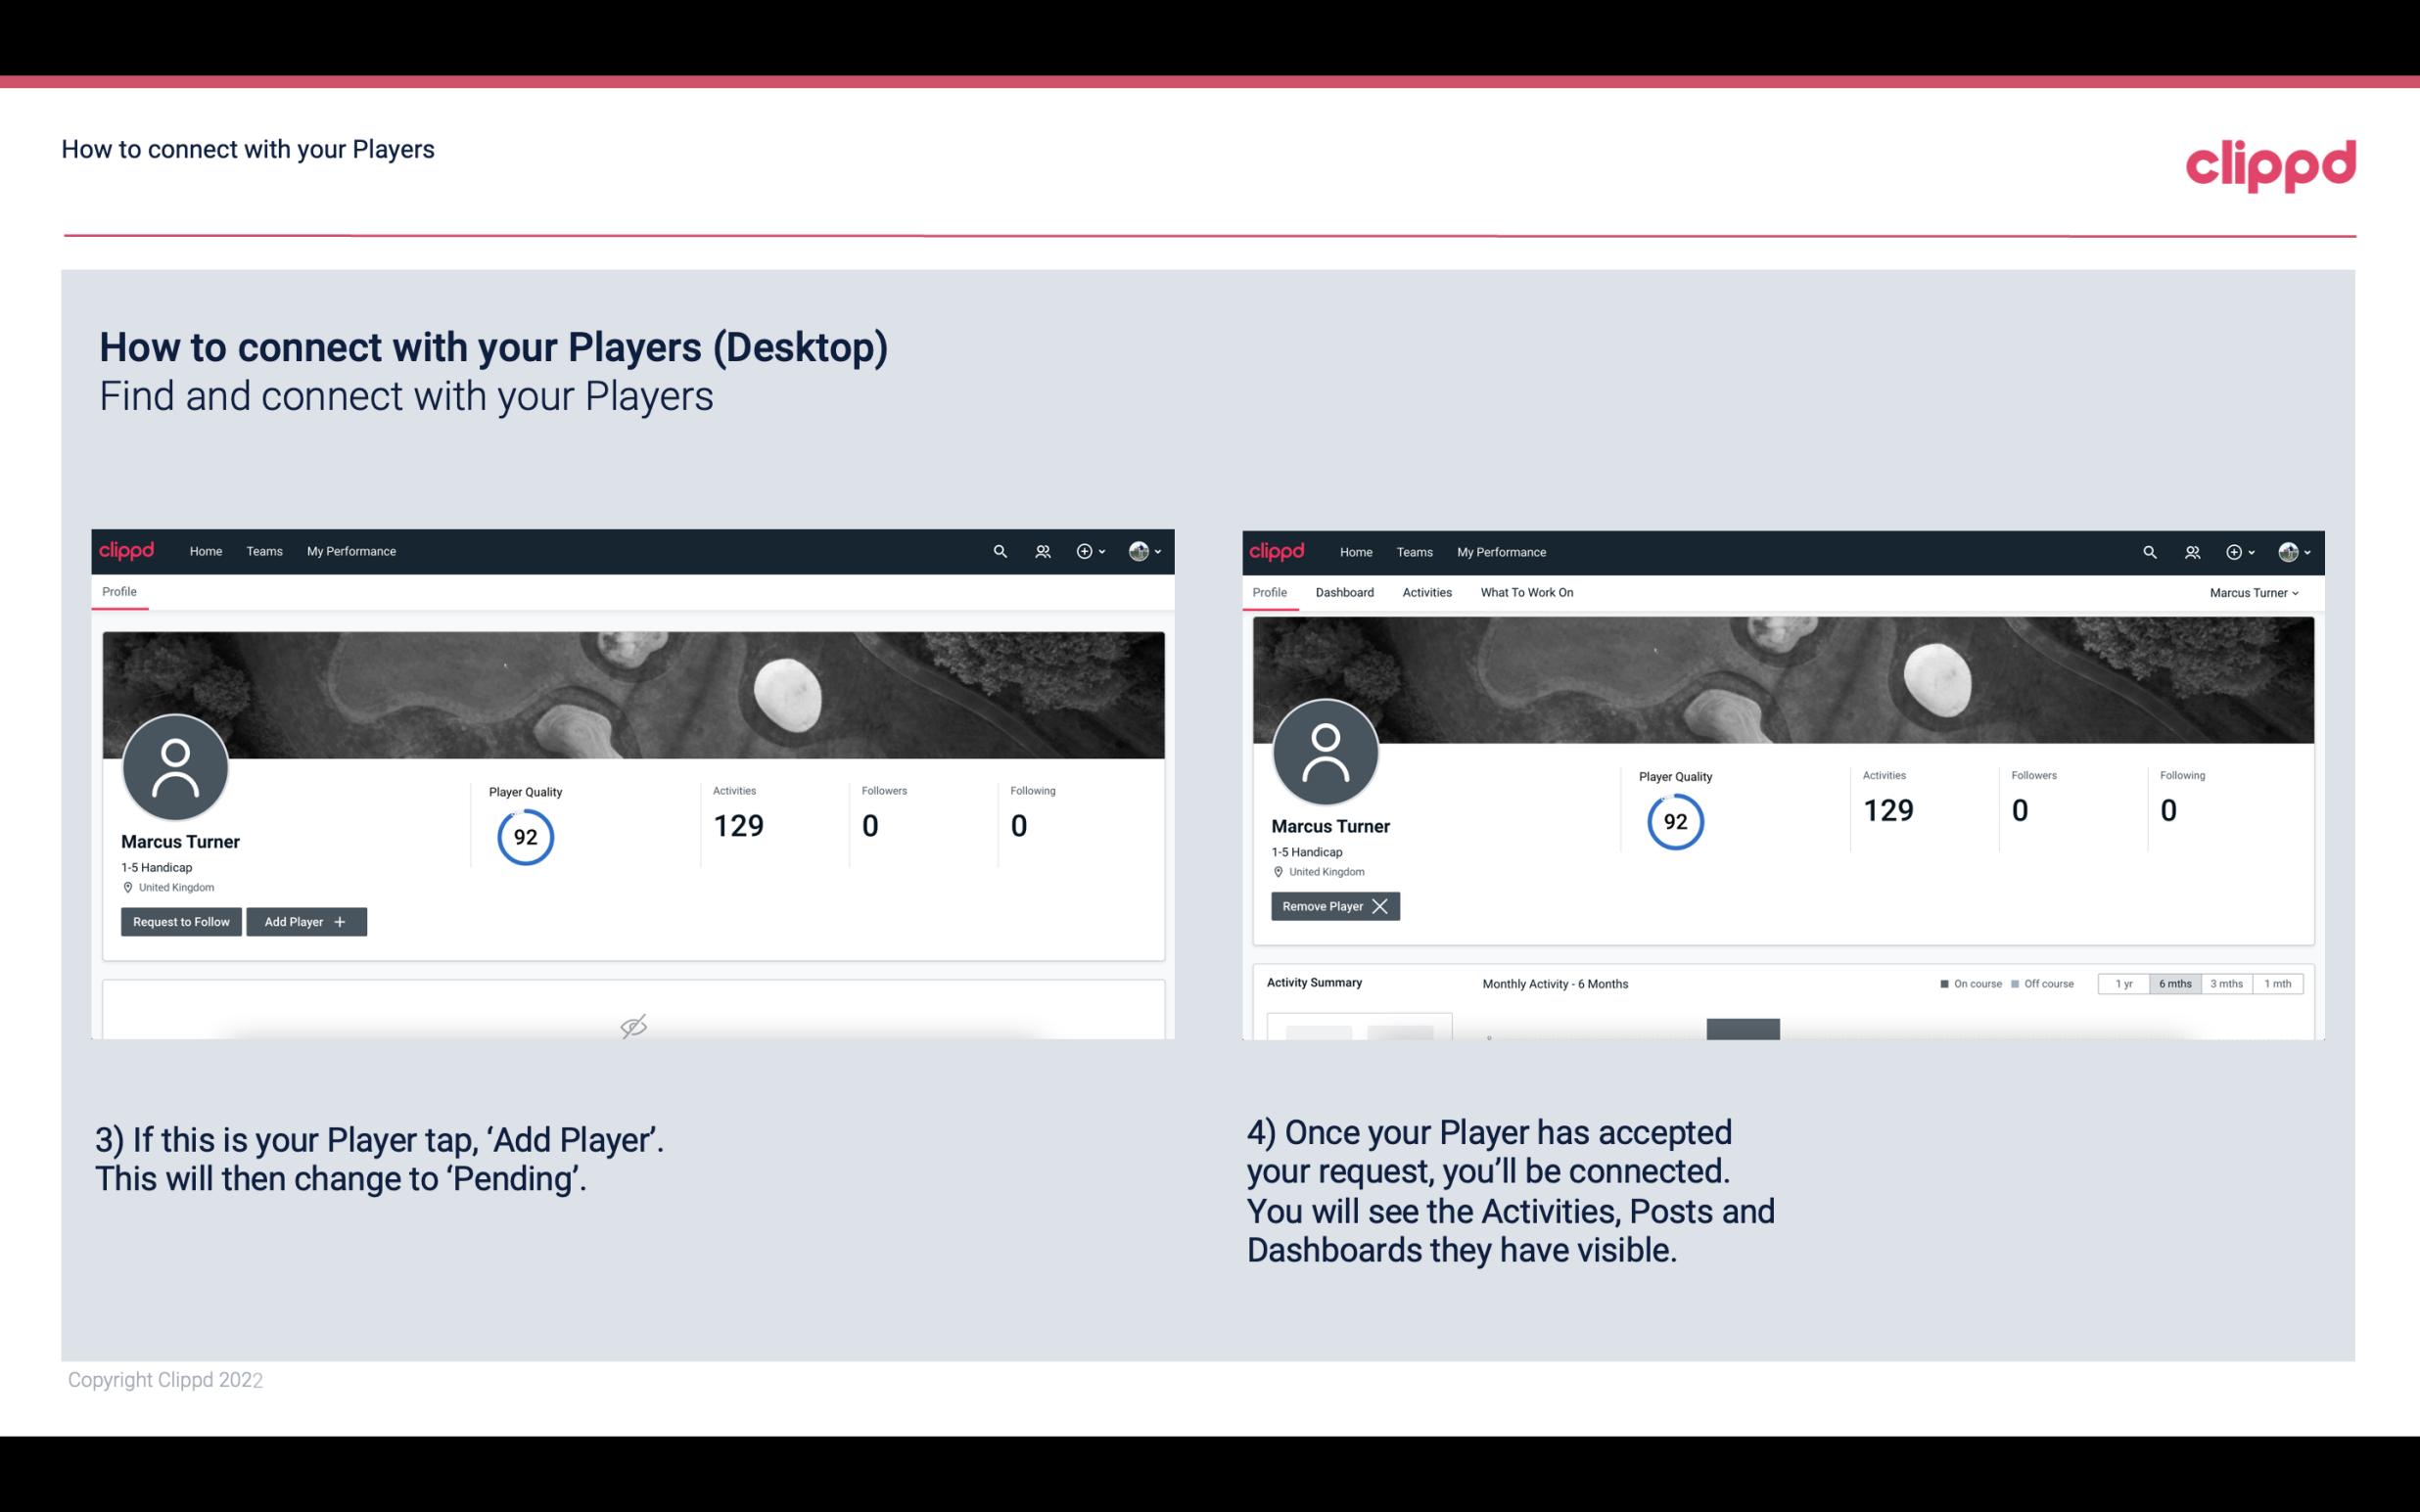Click the search icon in left navbar
This screenshot has width=2420, height=1512.
[x=997, y=550]
